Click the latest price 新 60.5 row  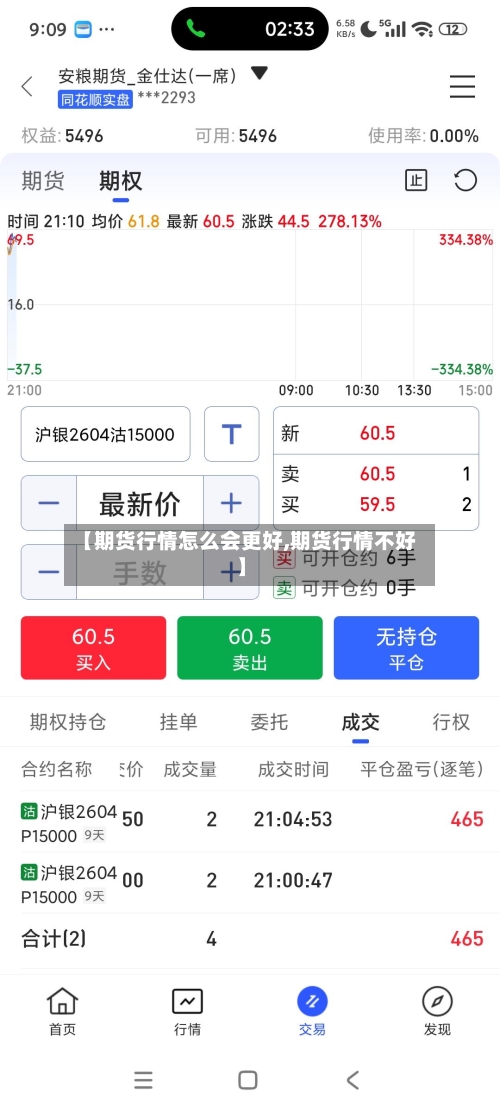click(x=376, y=433)
